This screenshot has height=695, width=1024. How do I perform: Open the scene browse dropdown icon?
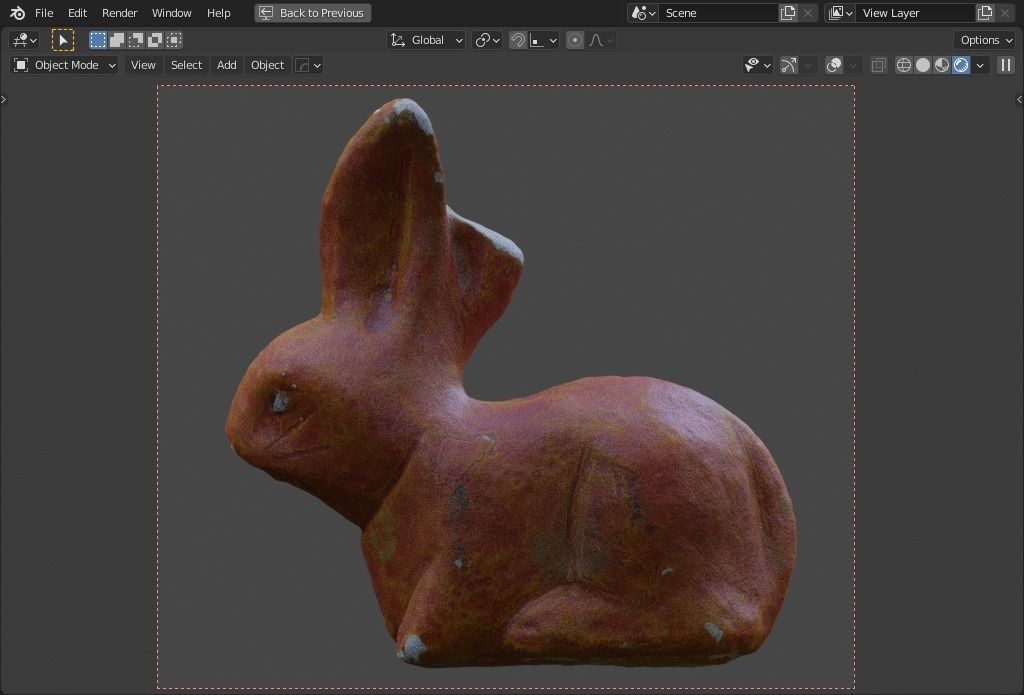point(643,13)
